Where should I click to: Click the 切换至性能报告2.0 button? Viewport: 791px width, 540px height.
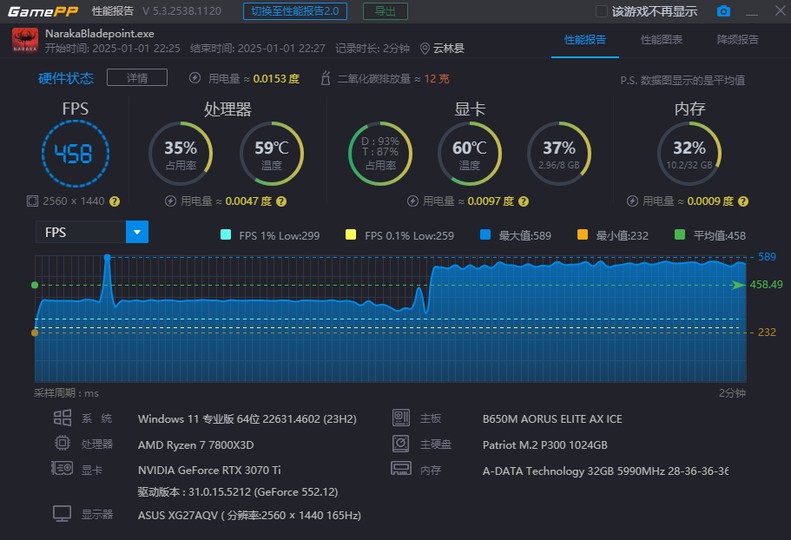tap(295, 11)
